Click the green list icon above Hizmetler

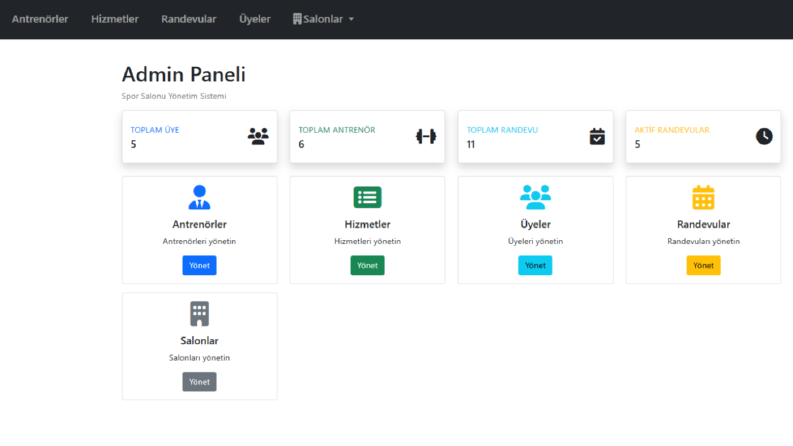coord(368,197)
